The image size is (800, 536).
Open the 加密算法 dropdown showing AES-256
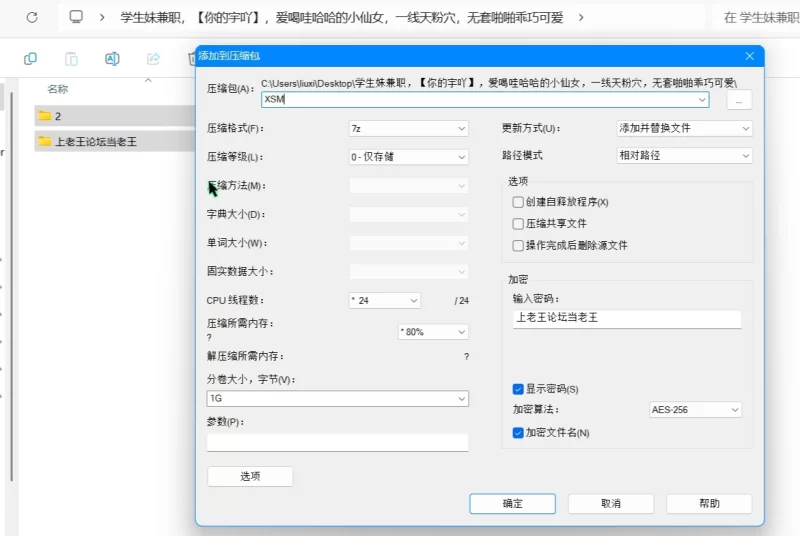(695, 410)
